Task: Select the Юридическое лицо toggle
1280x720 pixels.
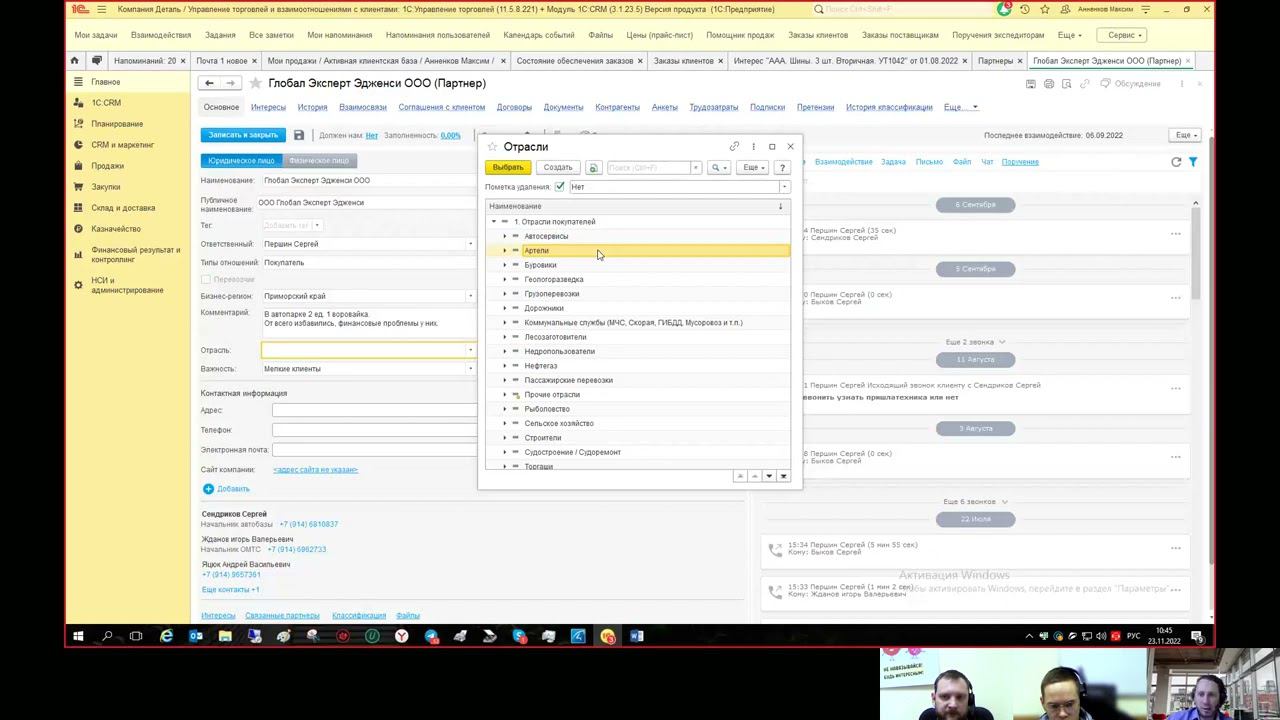Action: 241,160
